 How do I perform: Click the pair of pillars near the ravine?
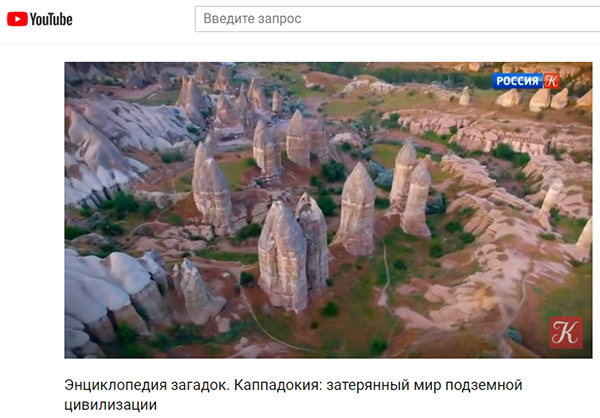[411, 189]
